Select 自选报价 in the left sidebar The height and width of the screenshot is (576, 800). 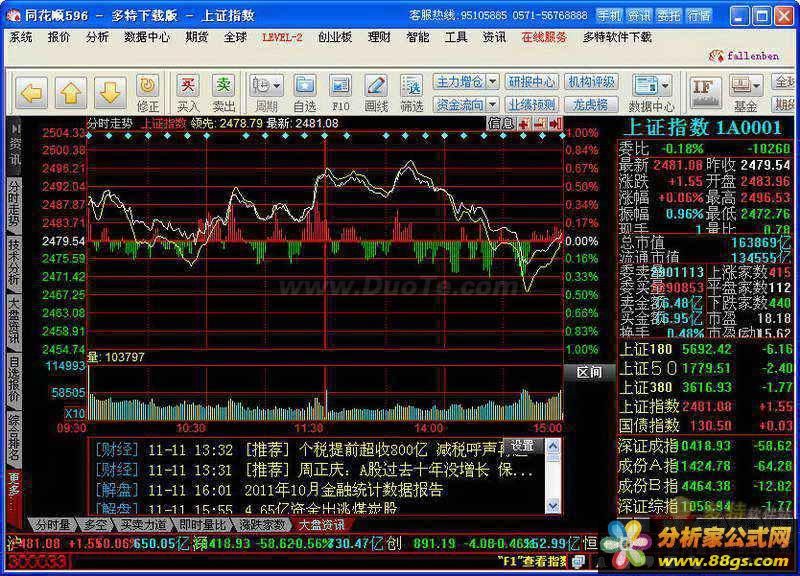pyautogui.click(x=14, y=379)
